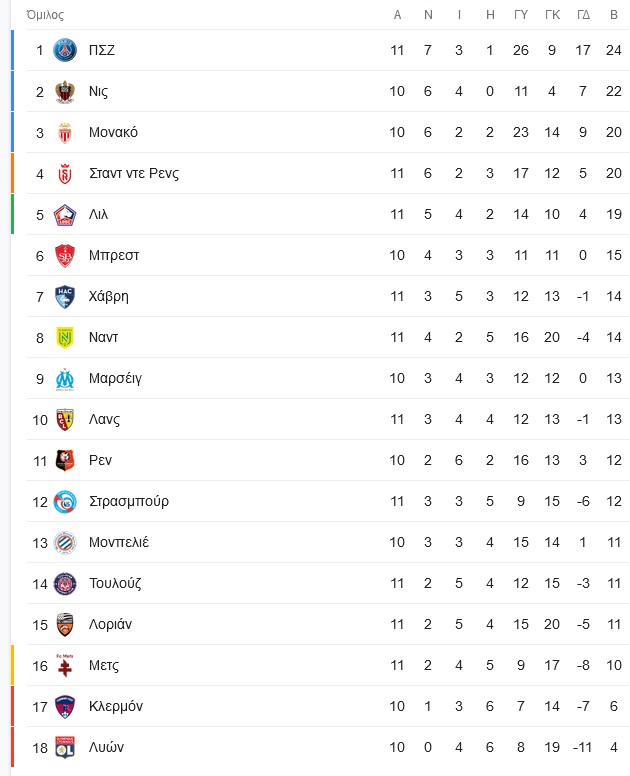Screen dimensions: 630x776
Task: Click the ΠΣΖ (PSG) club logo
Action: pyautogui.click(x=65, y=50)
